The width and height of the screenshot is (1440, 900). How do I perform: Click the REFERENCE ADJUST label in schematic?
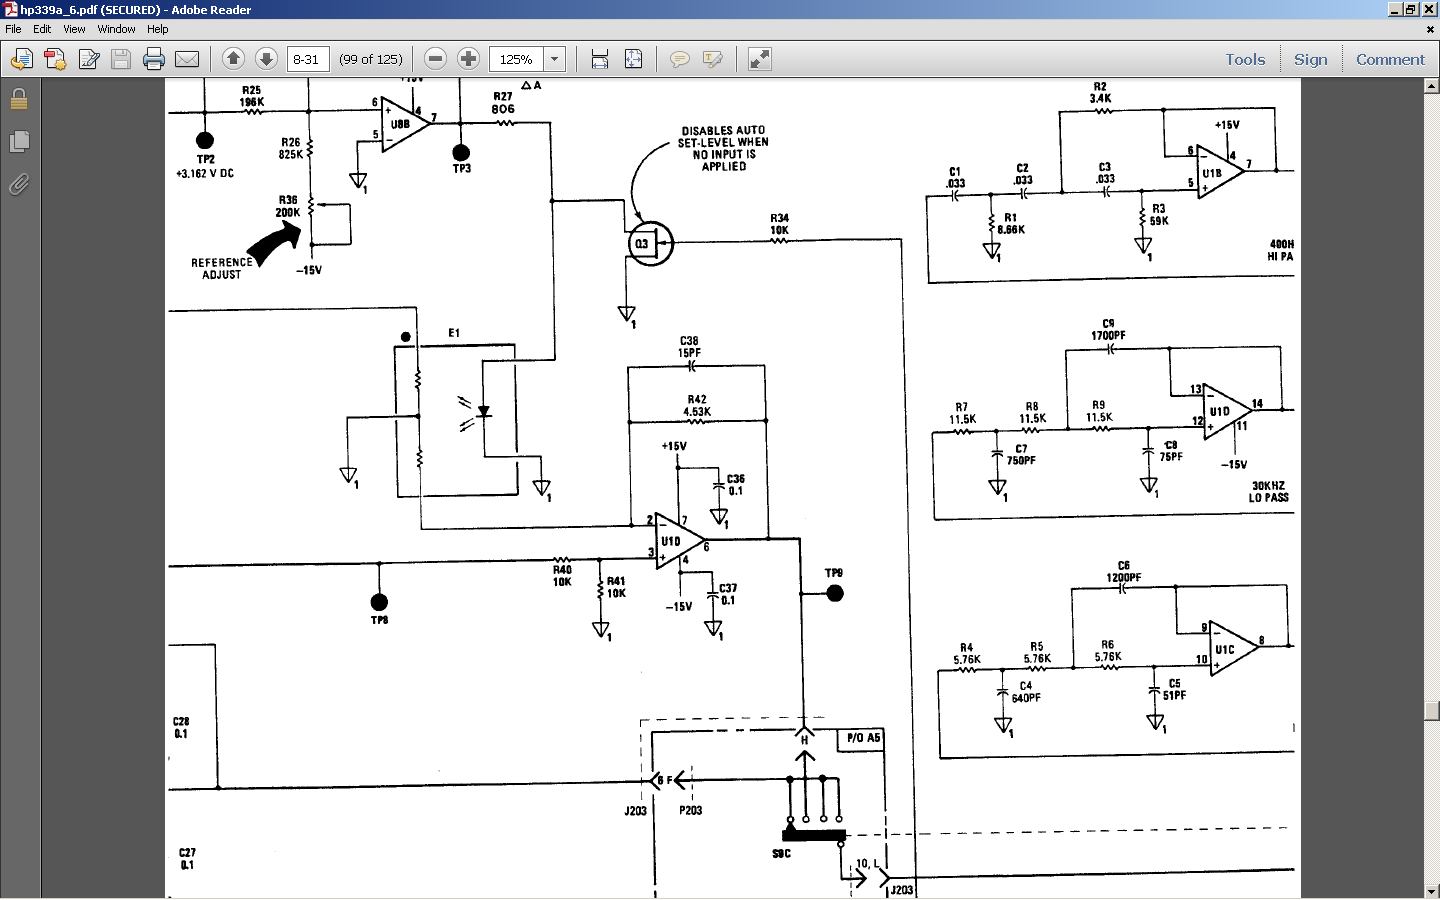[222, 268]
